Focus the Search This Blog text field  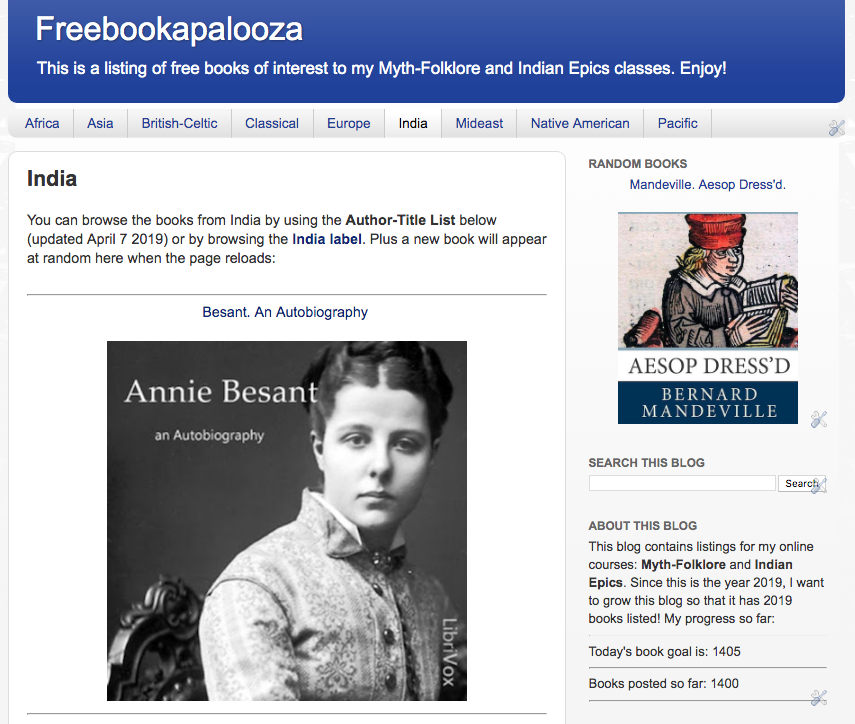point(682,483)
